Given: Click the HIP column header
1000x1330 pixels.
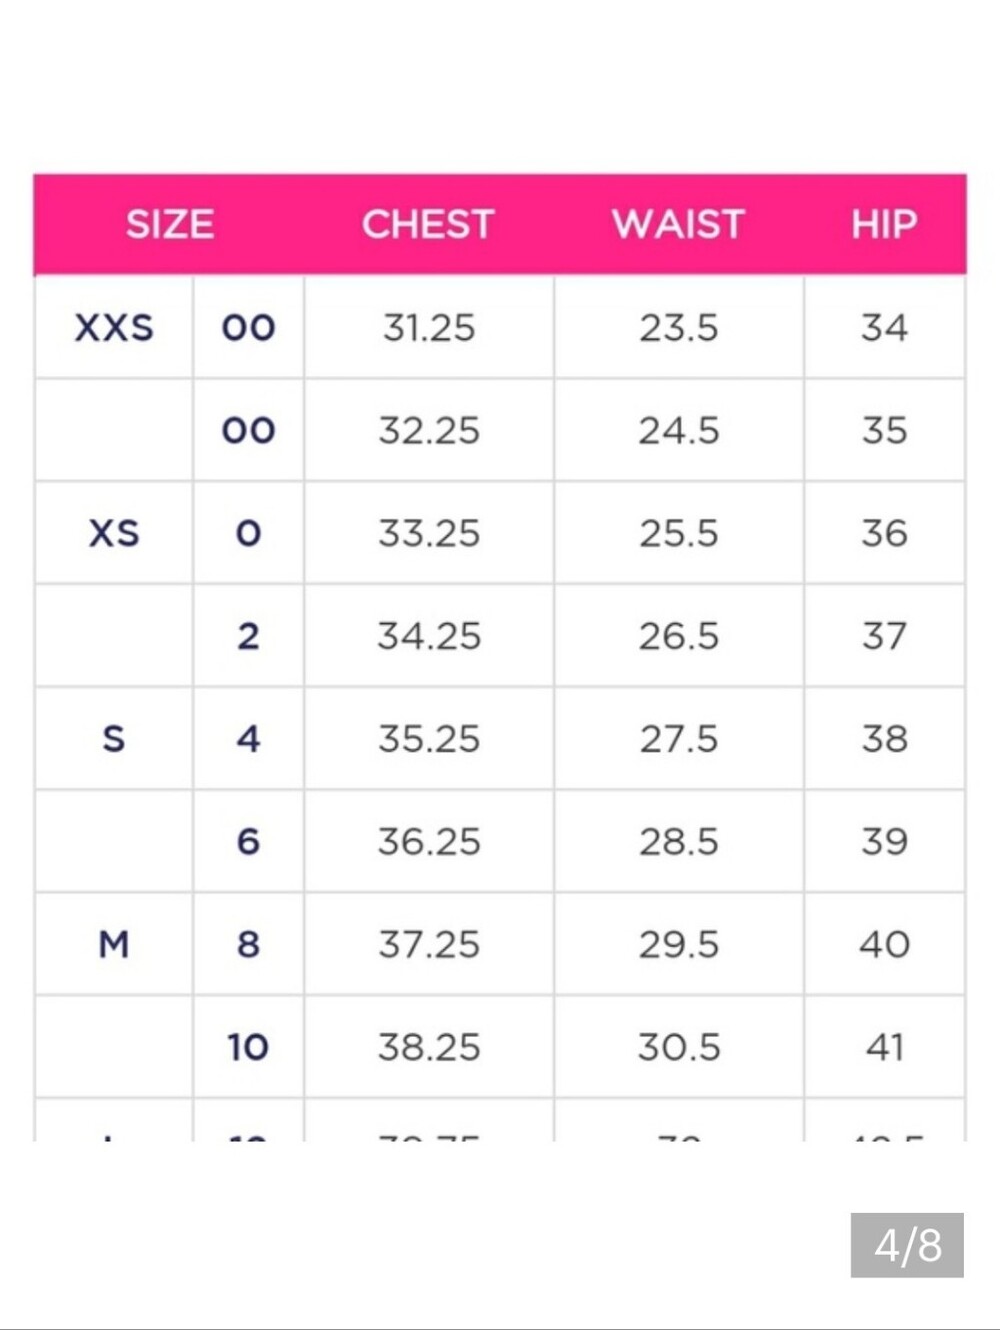Looking at the screenshot, I should pyautogui.click(x=884, y=224).
